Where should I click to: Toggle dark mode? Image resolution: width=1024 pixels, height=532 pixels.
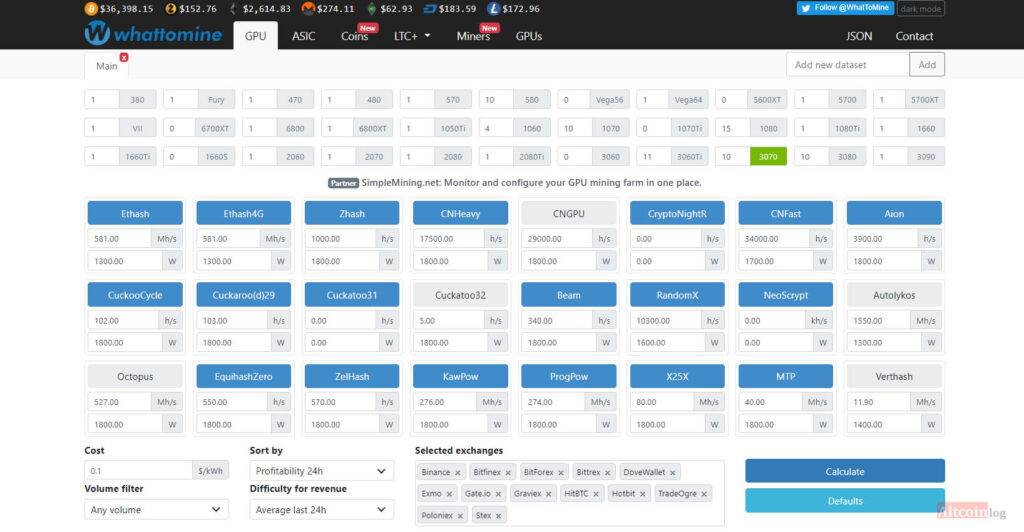[x=920, y=9]
